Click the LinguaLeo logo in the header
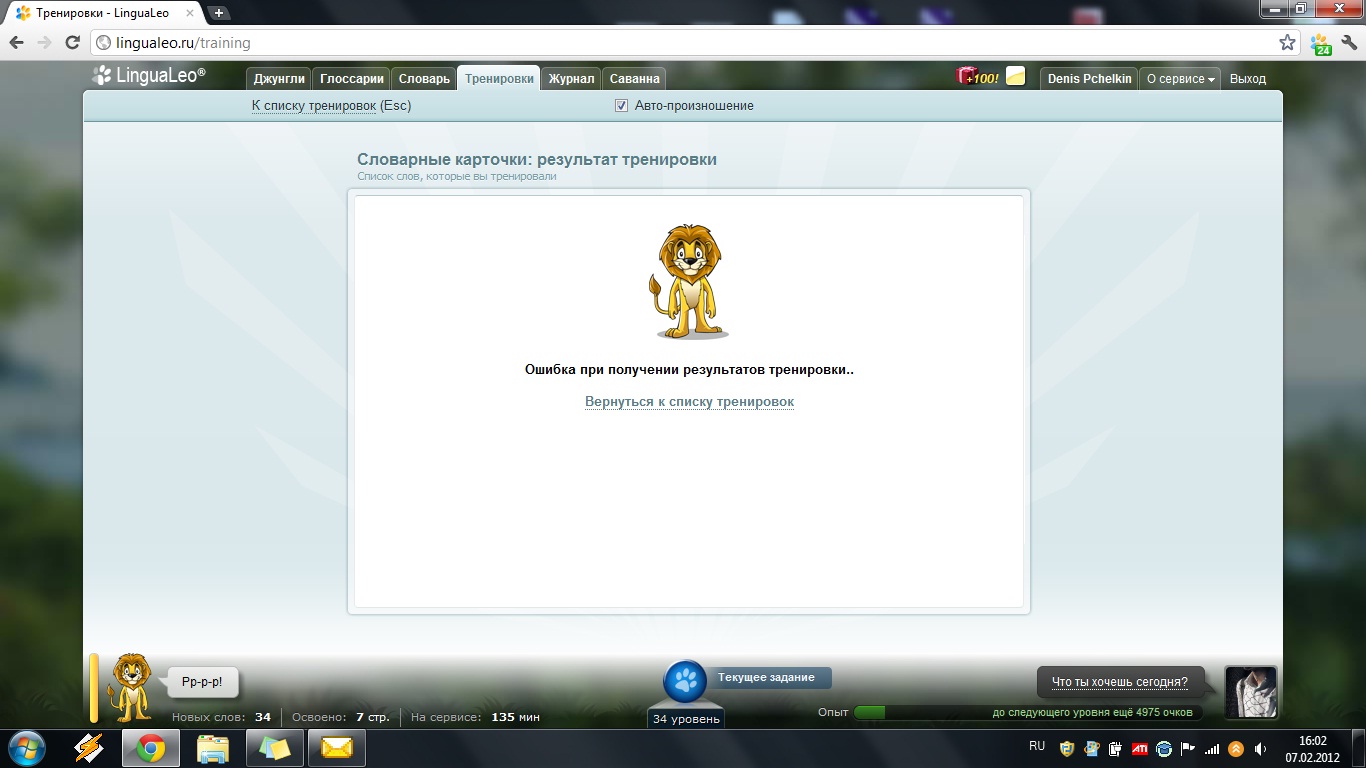This screenshot has width=1366, height=768. (149, 75)
